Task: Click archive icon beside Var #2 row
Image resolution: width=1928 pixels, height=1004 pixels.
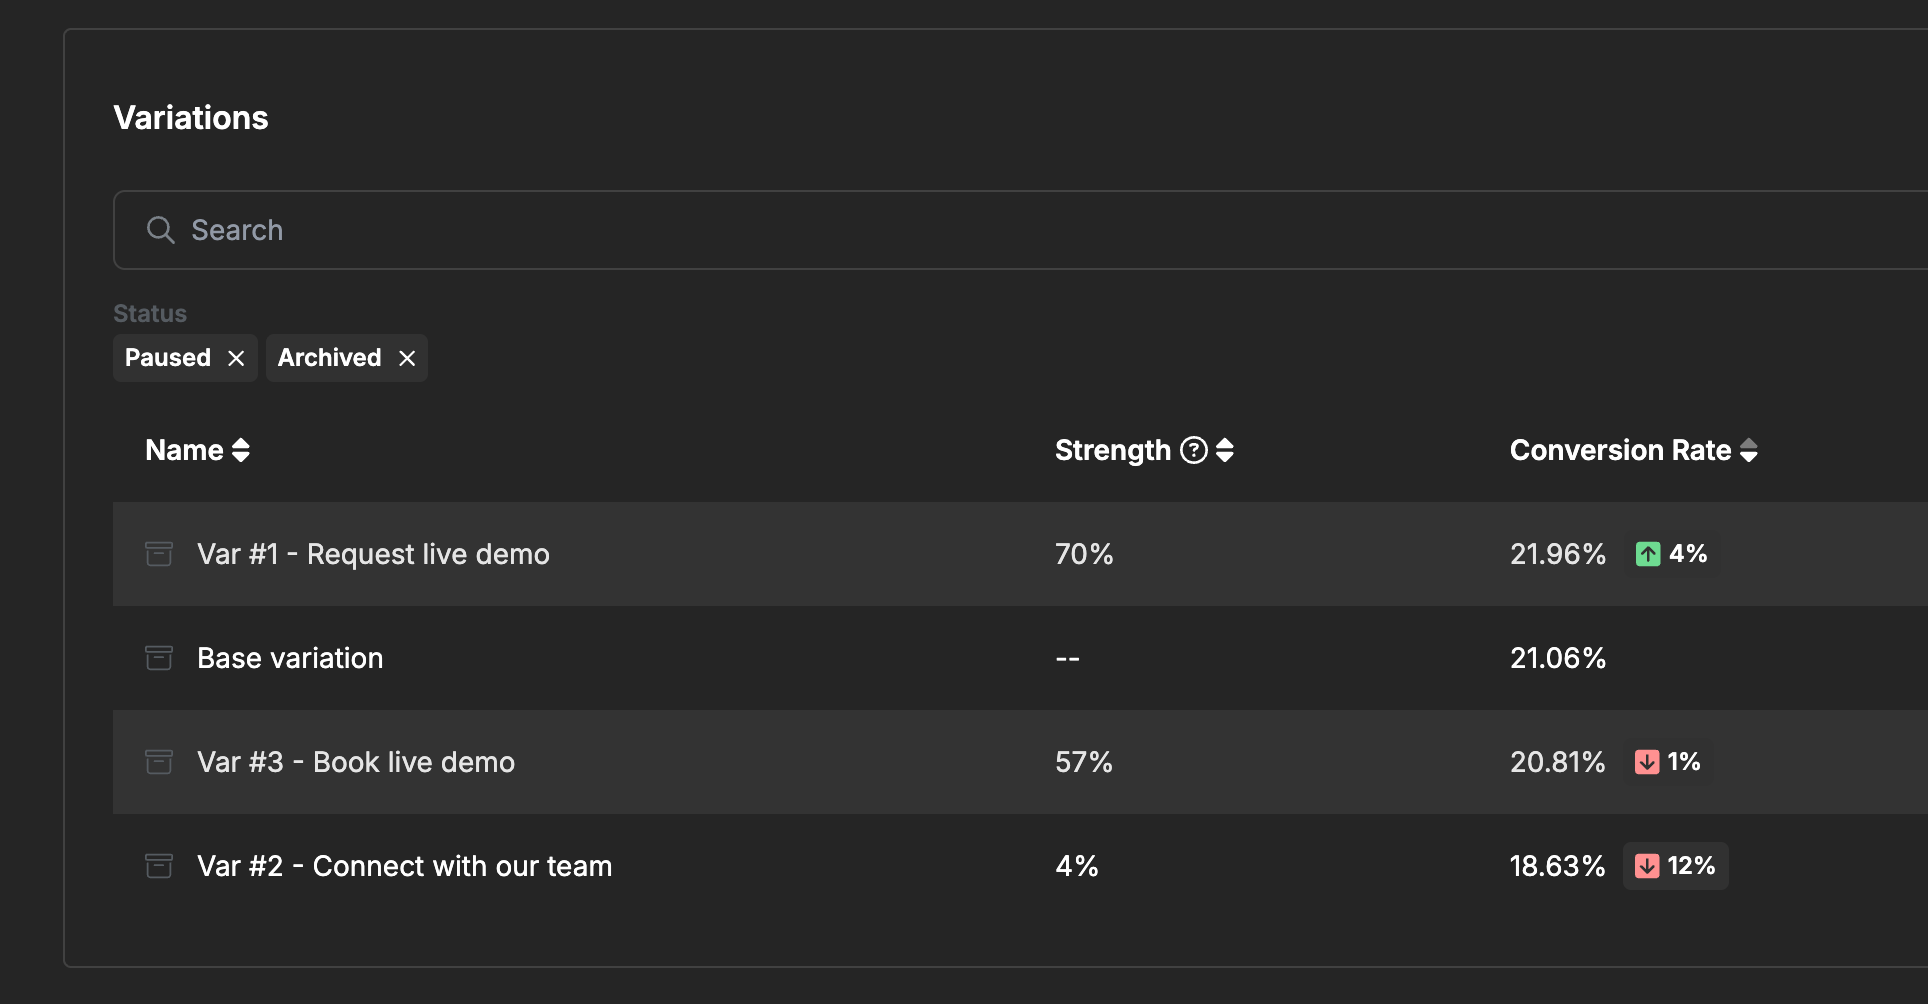Action: pos(159,866)
